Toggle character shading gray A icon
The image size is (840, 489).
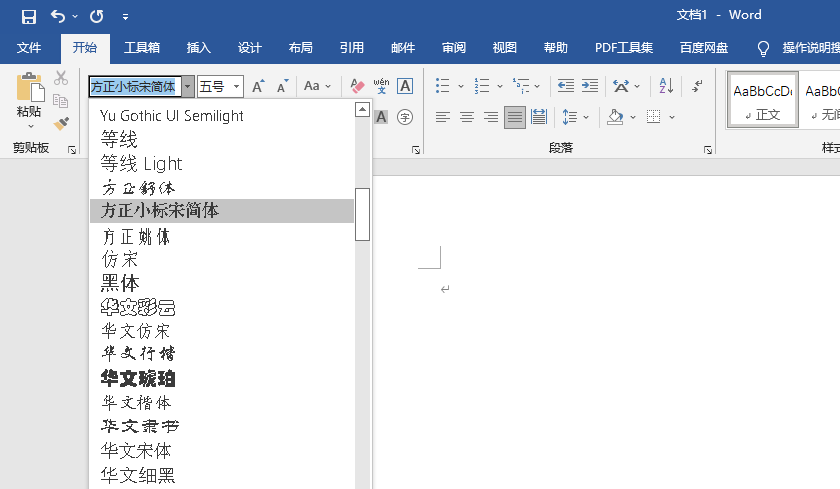click(381, 117)
